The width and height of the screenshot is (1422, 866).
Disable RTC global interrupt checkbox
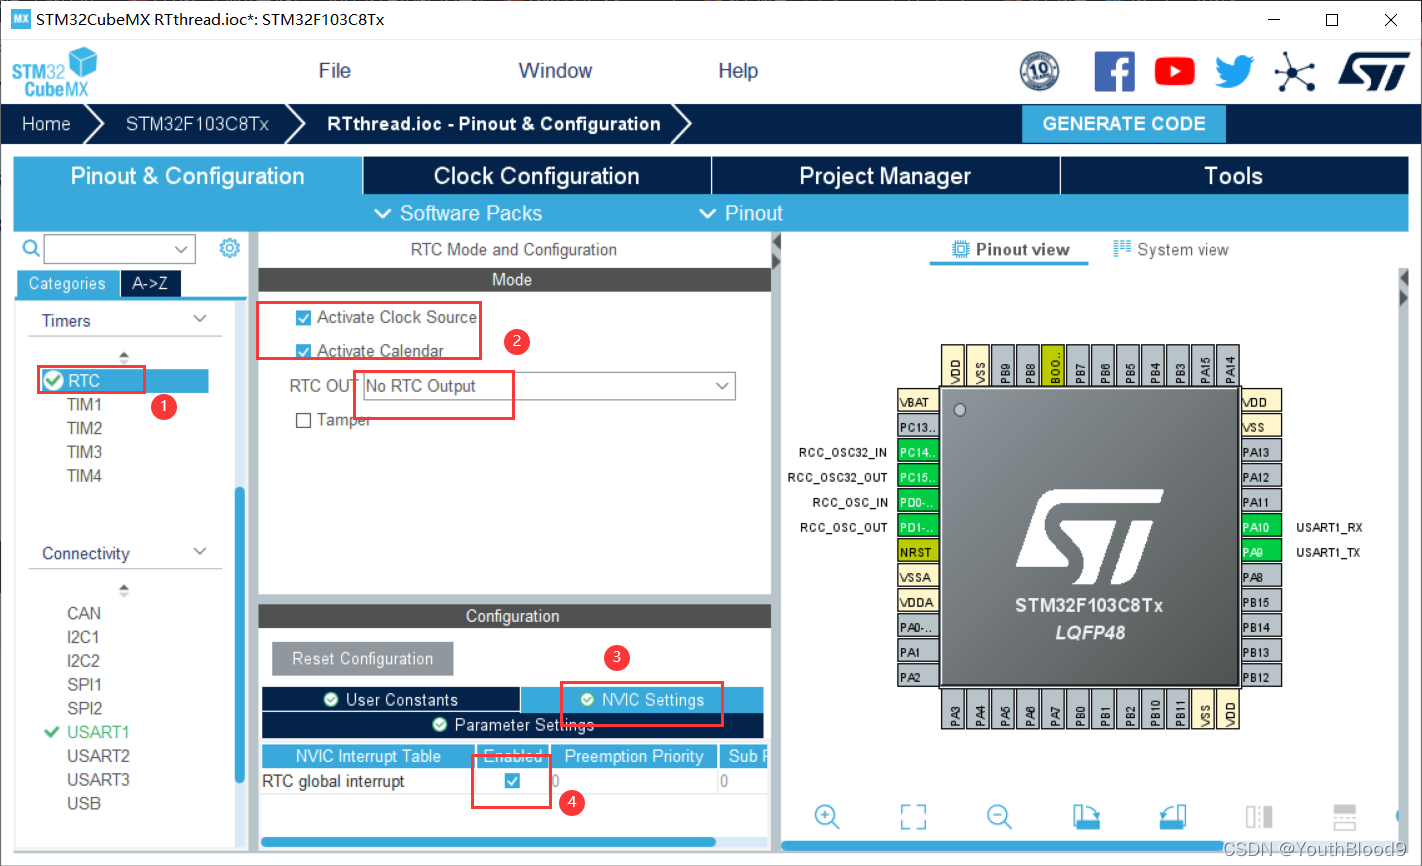click(512, 781)
